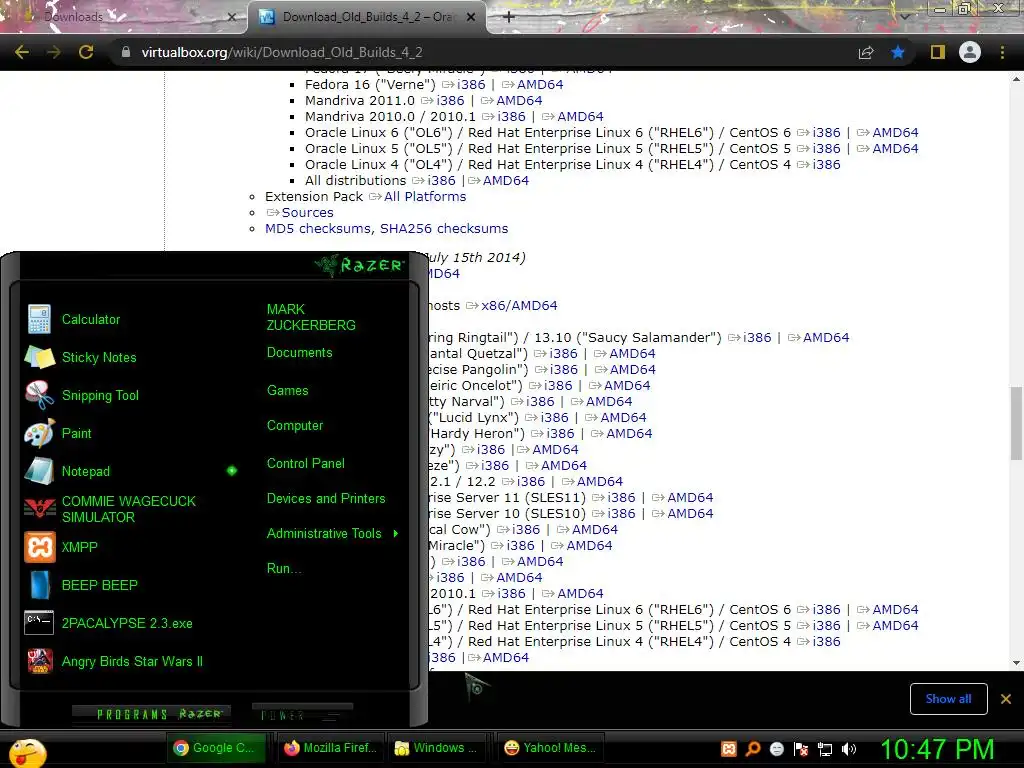Open the MD5 checksums link
This screenshot has height=768, width=1024.
(x=318, y=229)
